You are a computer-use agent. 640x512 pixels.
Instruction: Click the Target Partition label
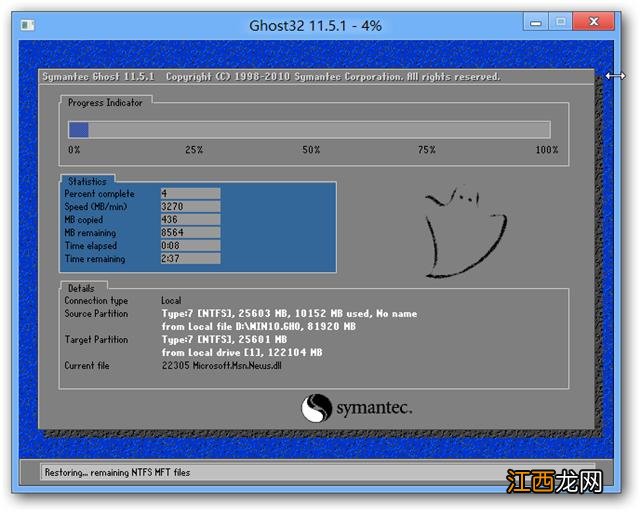tap(96, 340)
